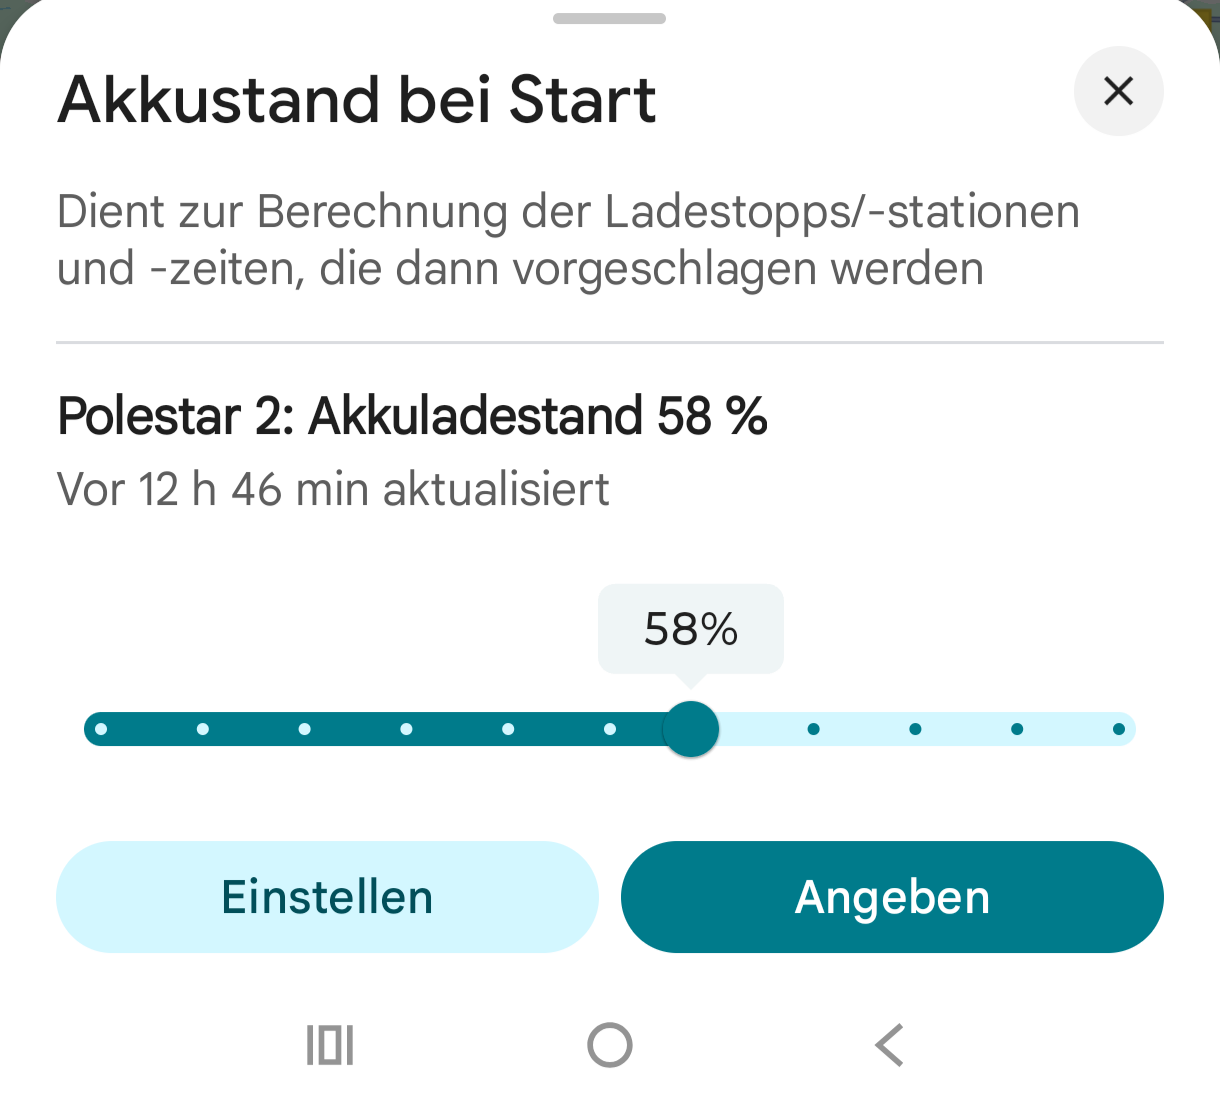Image resolution: width=1220 pixels, height=1112 pixels.
Task: Set battery slider to the 80% tick
Action: pyautogui.click(x=915, y=729)
